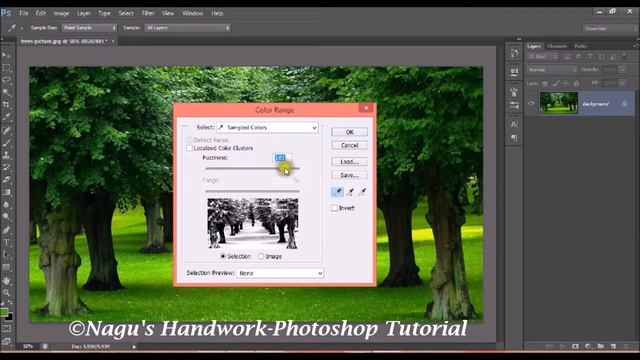Open the Sample All Layers dropdown
This screenshot has width=640, height=360.
pyautogui.click(x=187, y=28)
